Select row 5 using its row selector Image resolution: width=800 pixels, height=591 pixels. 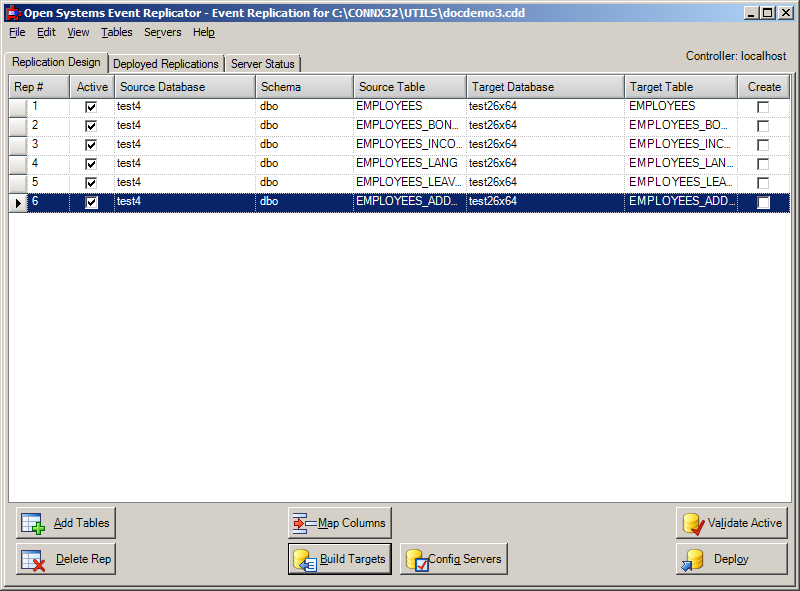[16, 182]
